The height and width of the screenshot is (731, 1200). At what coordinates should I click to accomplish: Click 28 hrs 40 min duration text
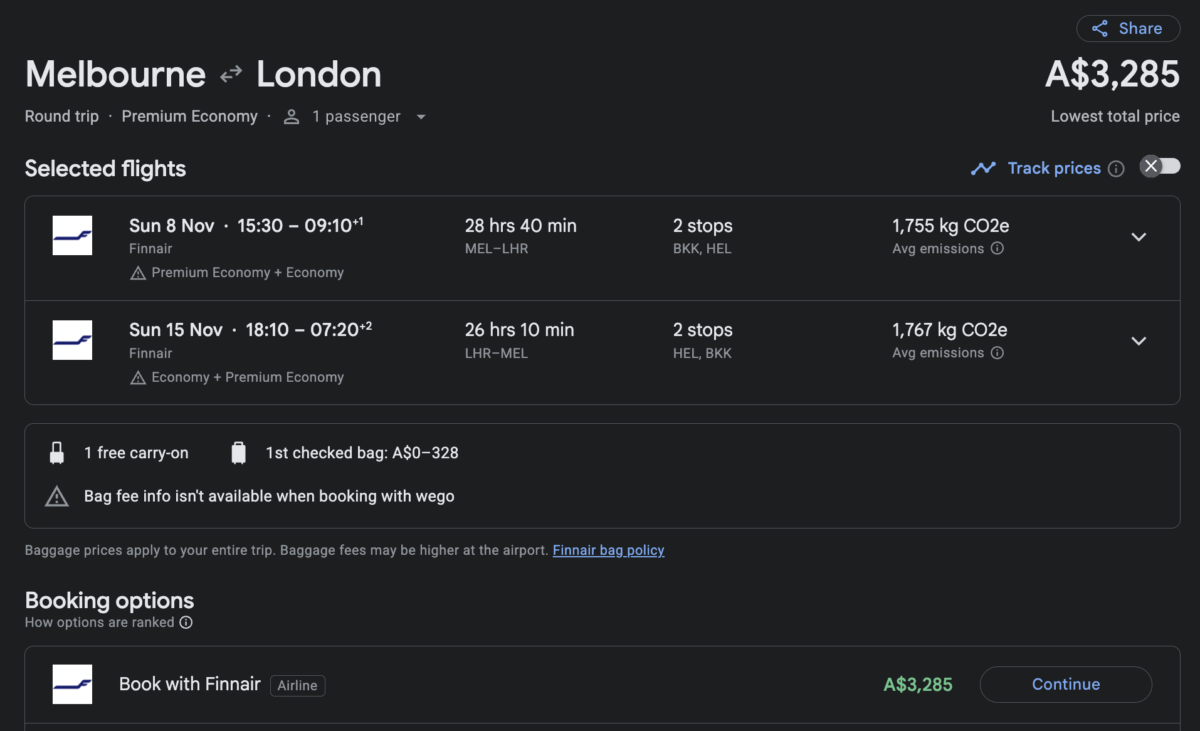pos(521,226)
